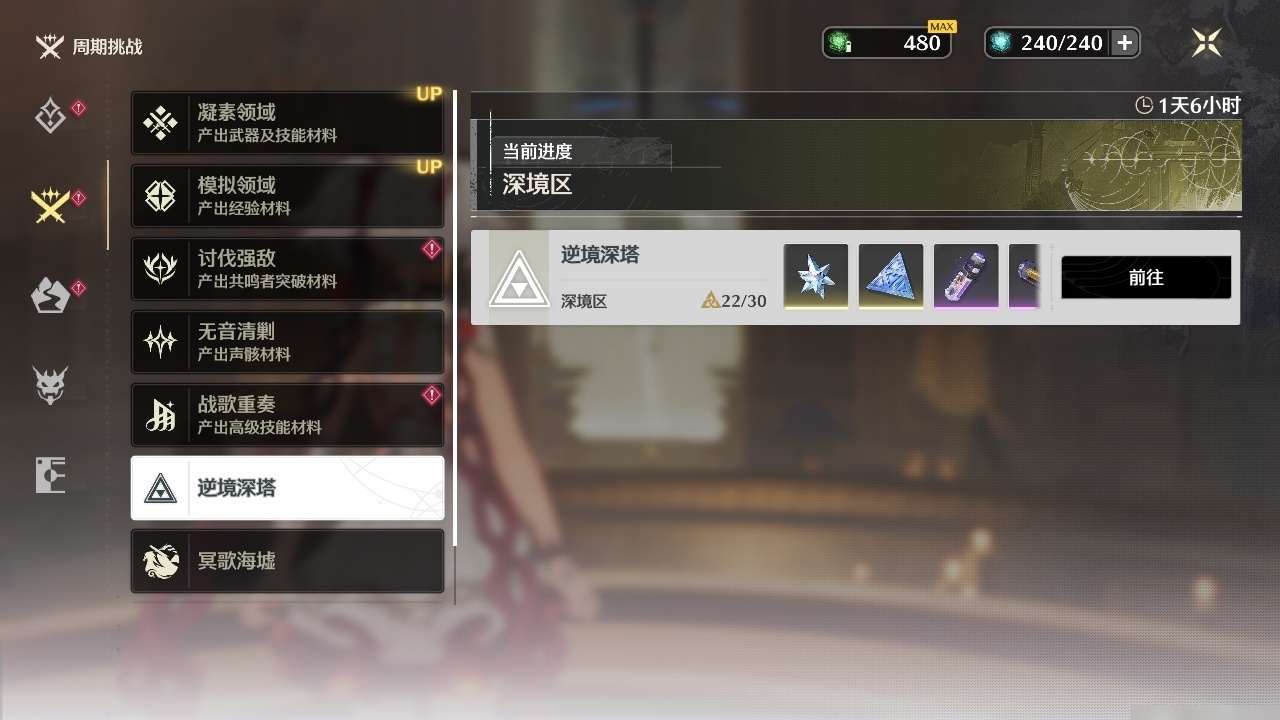Click the first diamond sidebar category icon

point(51,116)
